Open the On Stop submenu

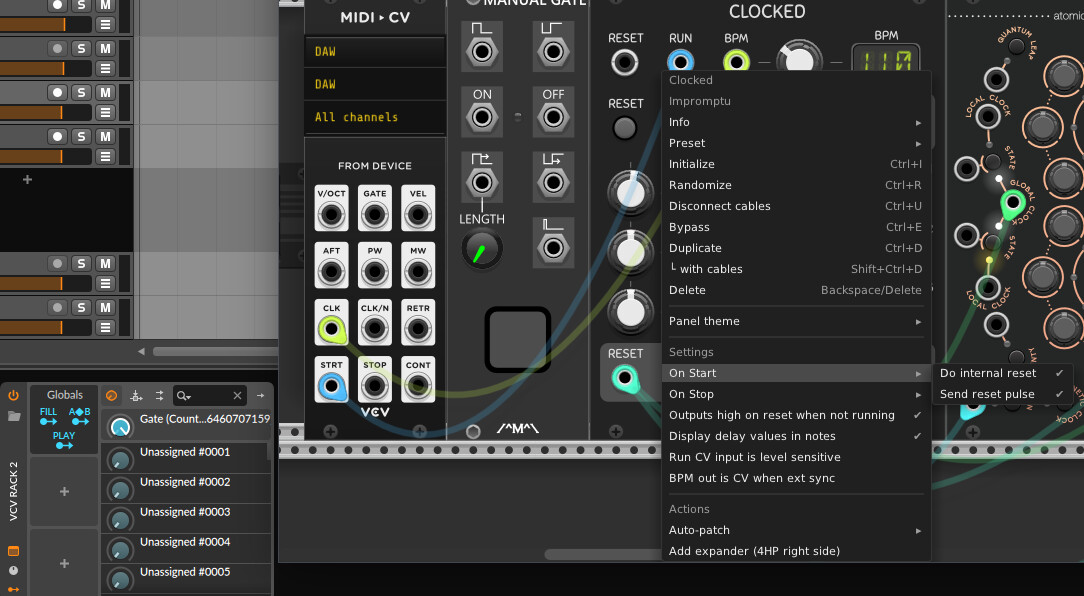point(796,394)
